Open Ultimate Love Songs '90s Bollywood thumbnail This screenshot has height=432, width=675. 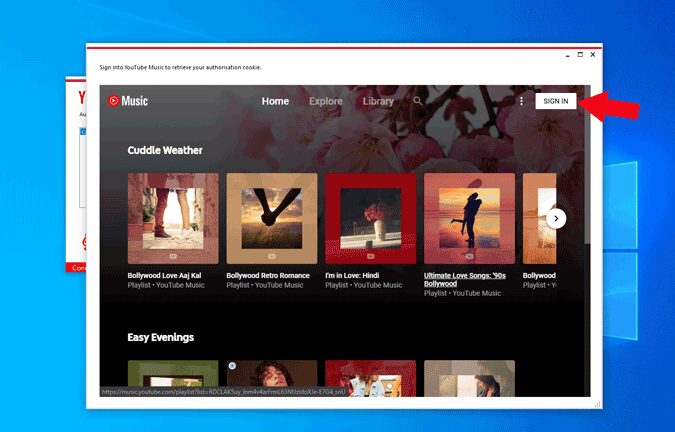469,219
